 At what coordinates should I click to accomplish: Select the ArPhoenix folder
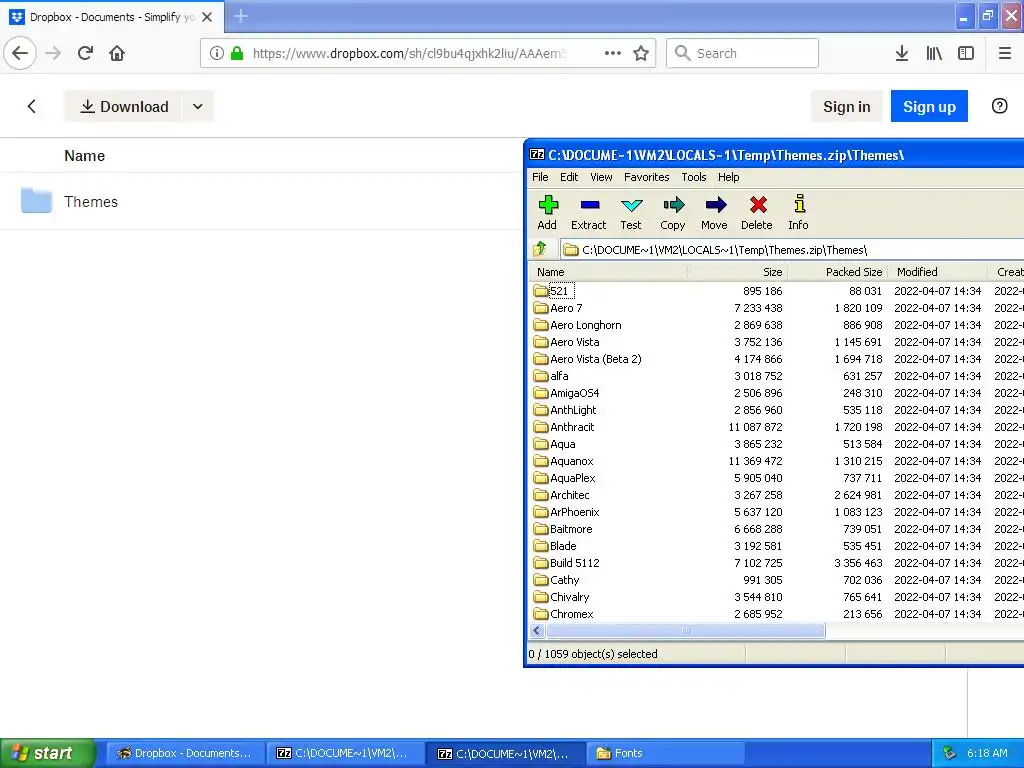tap(574, 511)
